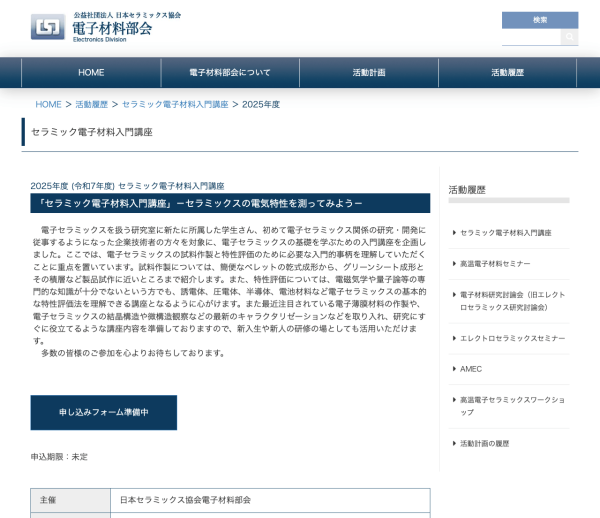This screenshot has width=600, height=518.
Task: Click arrow icon beside エレクトロセラミックスセミナー
Action: point(454,338)
